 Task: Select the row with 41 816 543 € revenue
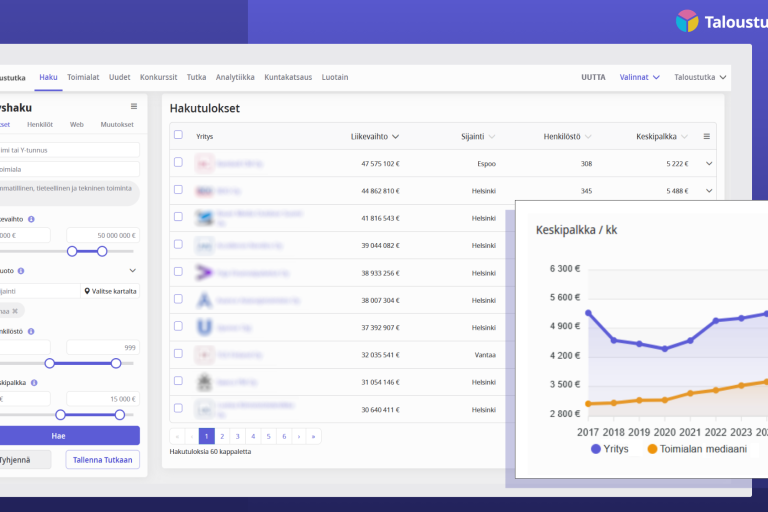point(178,217)
